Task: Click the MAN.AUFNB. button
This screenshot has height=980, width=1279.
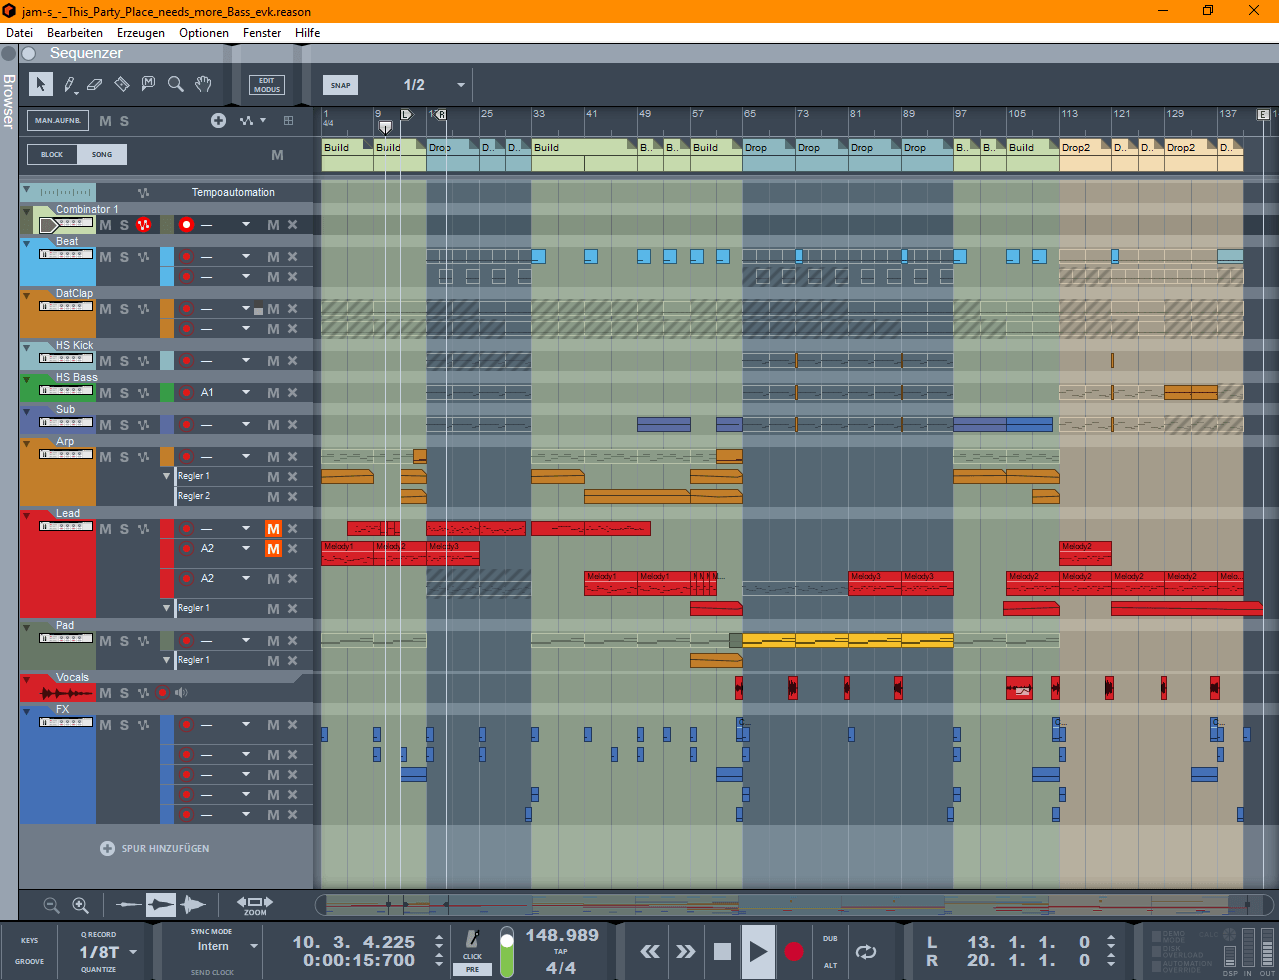Action: click(x=58, y=121)
